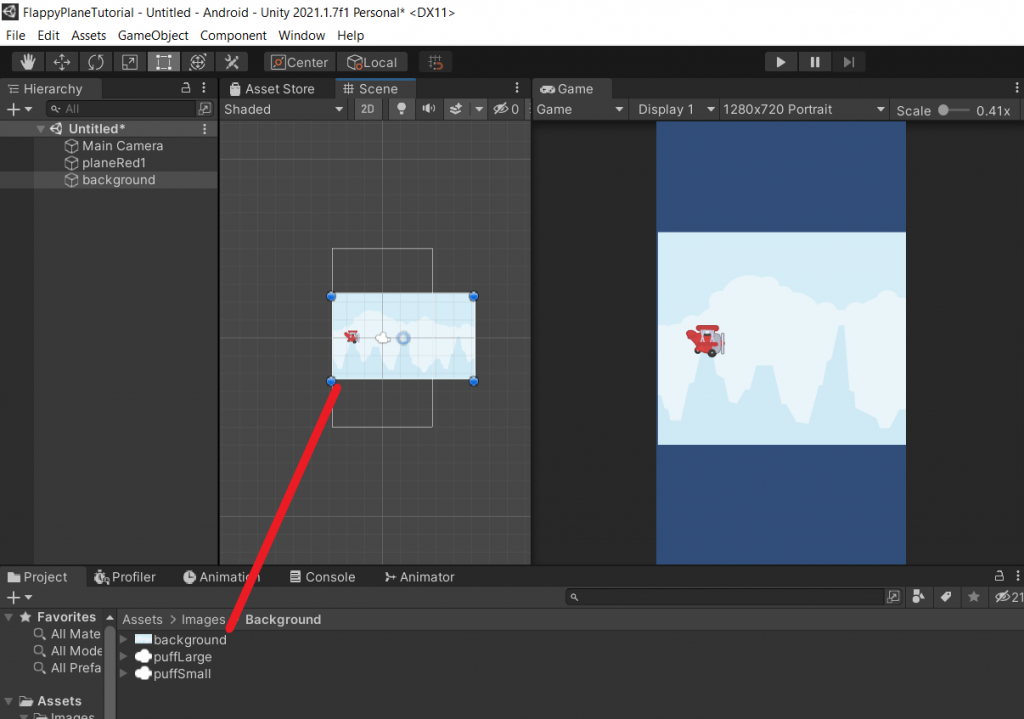
Task: Click the Center pivot toggle
Action: pyautogui.click(x=298, y=61)
